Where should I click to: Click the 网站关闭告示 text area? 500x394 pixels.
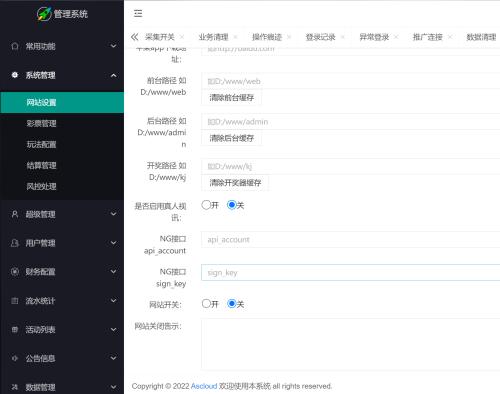pyautogui.click(x=351, y=344)
